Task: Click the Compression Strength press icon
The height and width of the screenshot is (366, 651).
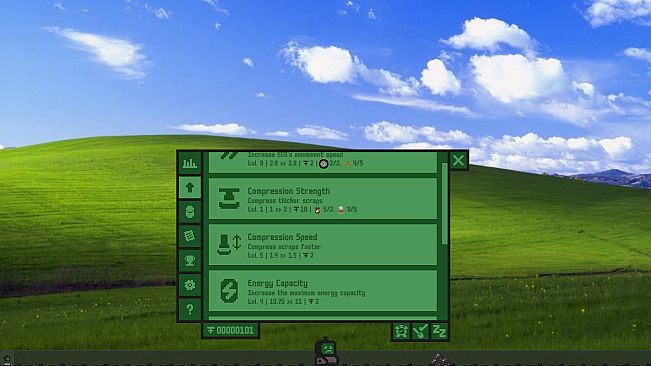Action: click(229, 198)
